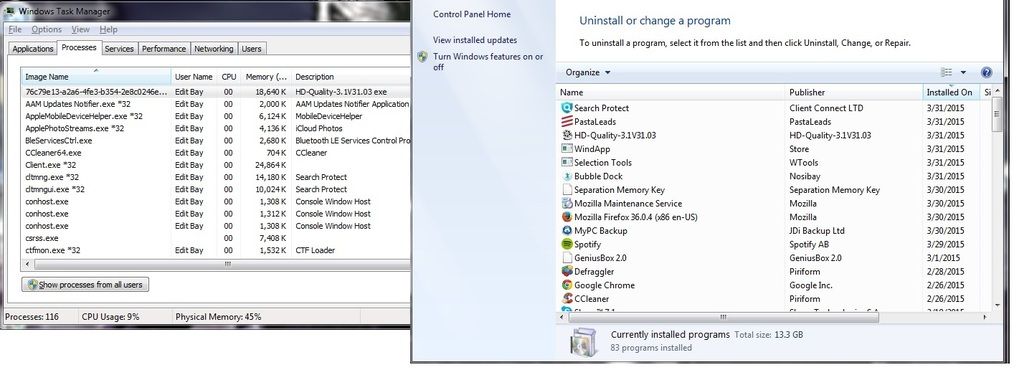
Task: Open Turn Windows features on or off
Action: pos(488,62)
